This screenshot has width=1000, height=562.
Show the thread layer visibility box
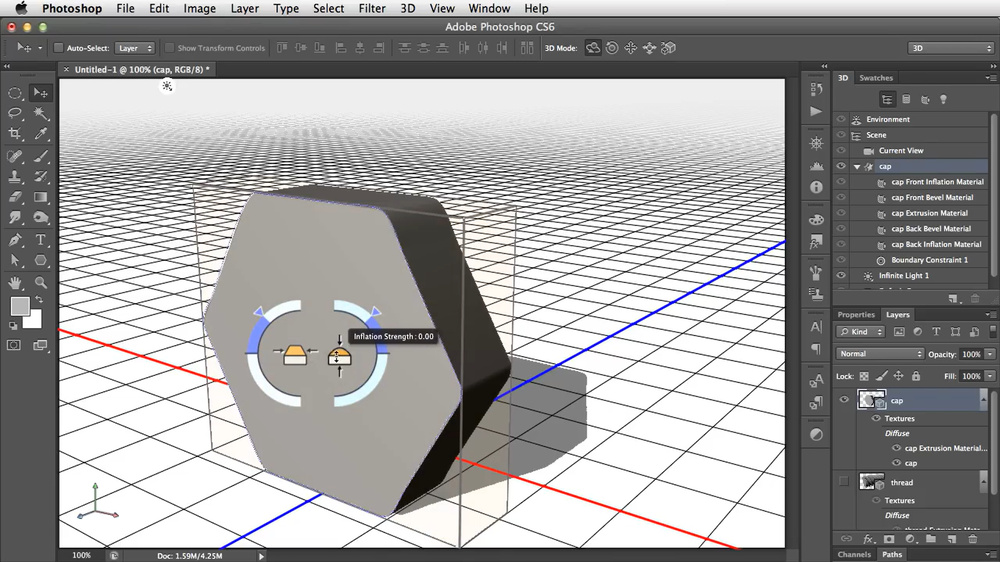tap(844, 482)
